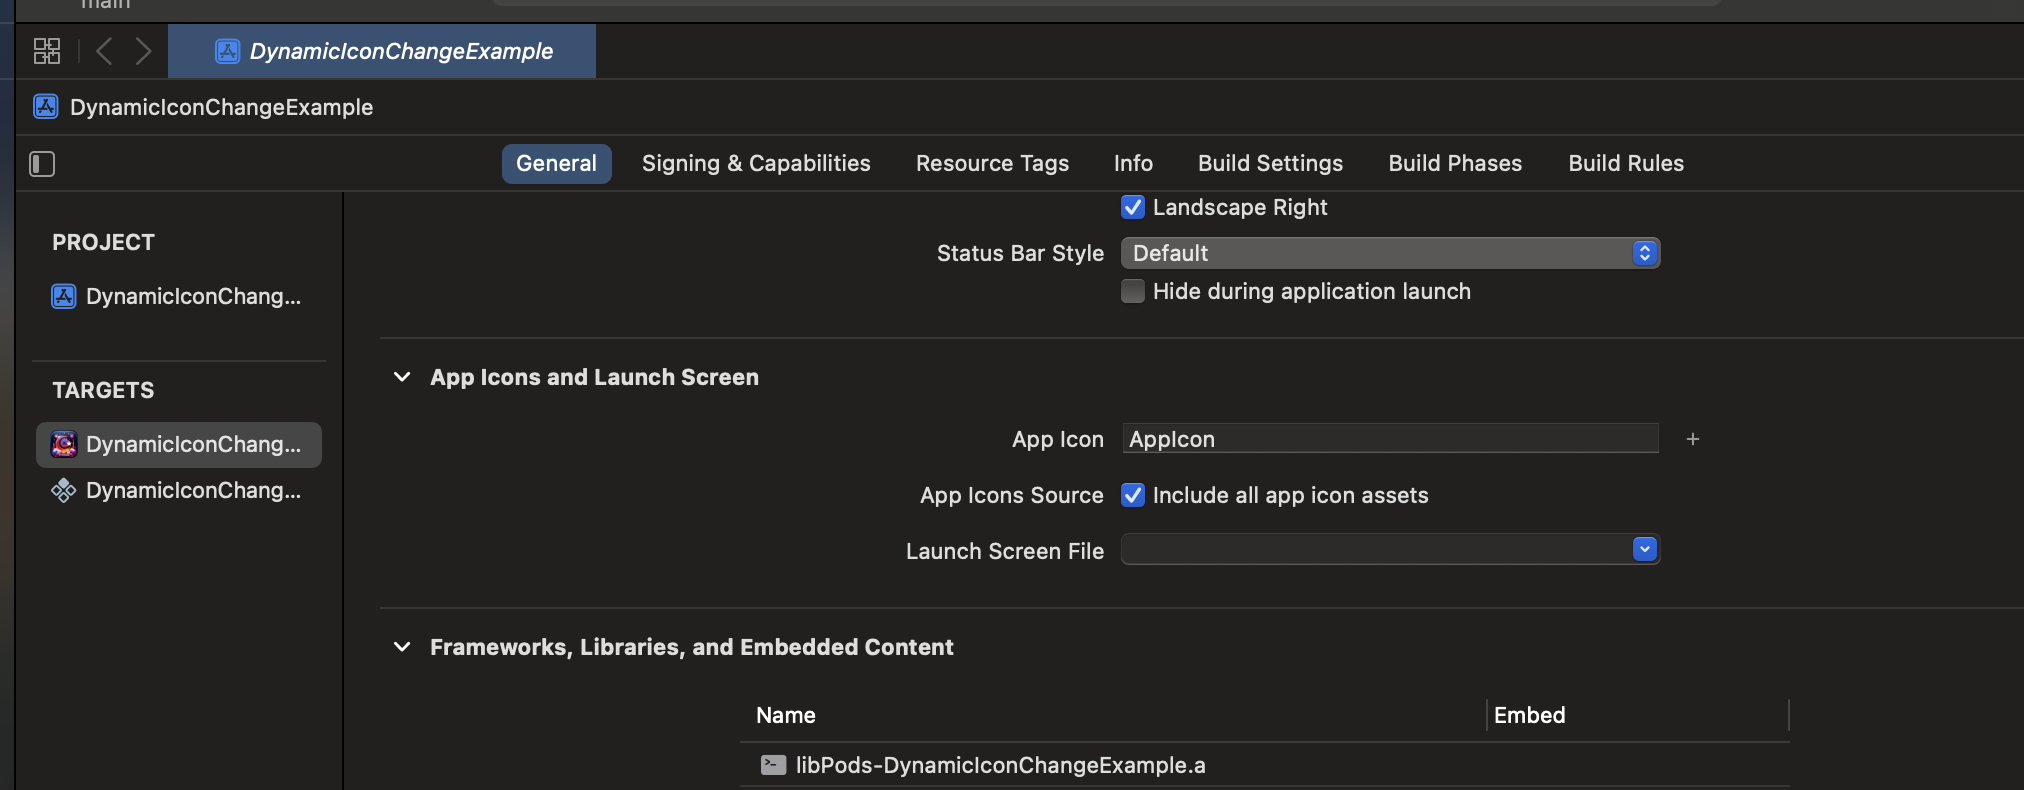Go forward with the right chevron
Image resolution: width=2024 pixels, height=790 pixels.
coord(143,51)
